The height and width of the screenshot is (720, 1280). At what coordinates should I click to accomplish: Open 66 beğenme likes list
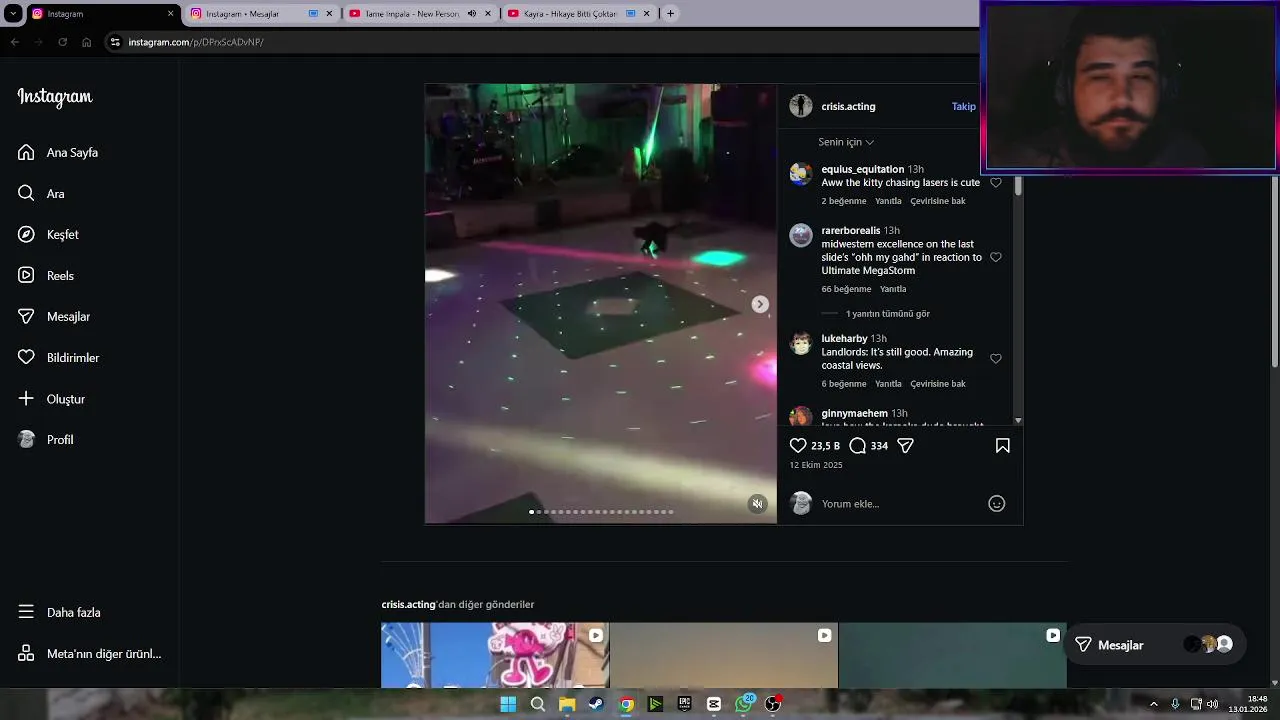[846, 289]
